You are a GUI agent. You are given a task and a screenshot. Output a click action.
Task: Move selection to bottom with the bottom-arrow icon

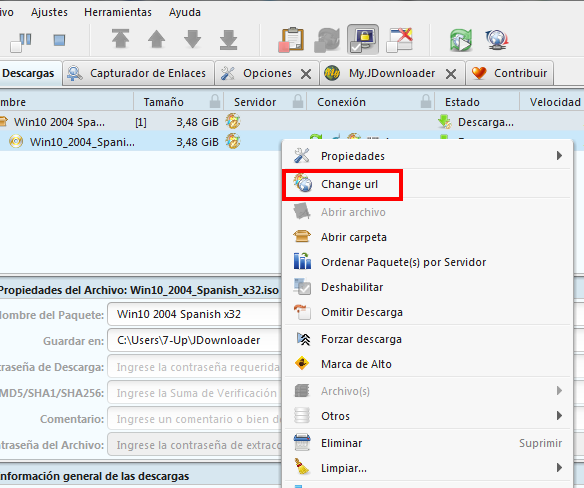pos(228,39)
